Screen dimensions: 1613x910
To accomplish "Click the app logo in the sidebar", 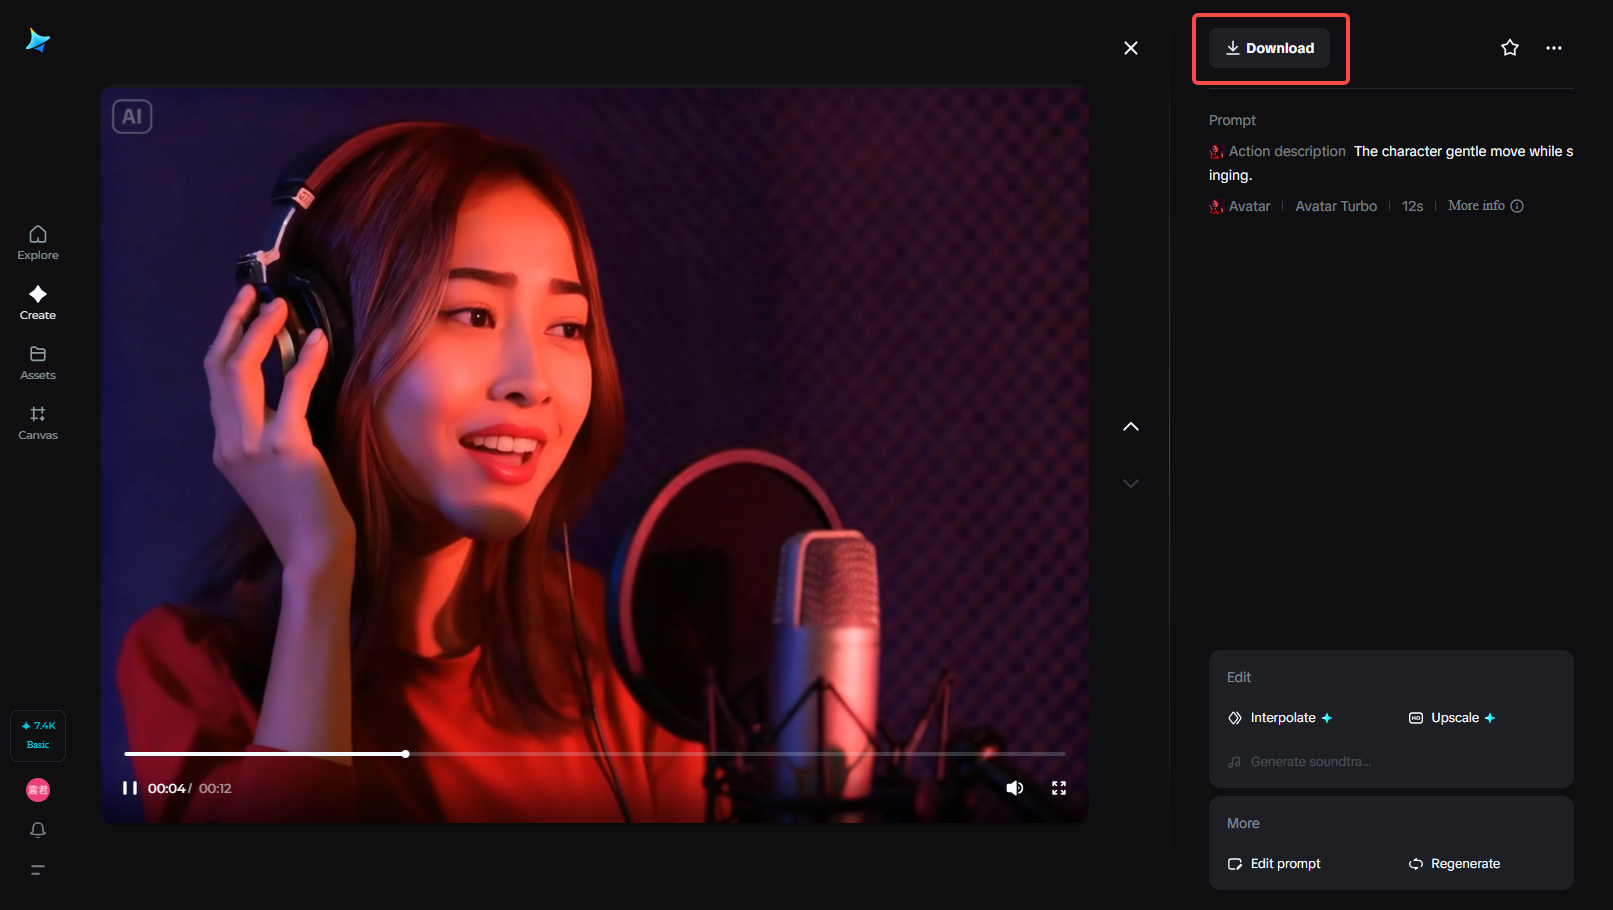I will [x=38, y=40].
